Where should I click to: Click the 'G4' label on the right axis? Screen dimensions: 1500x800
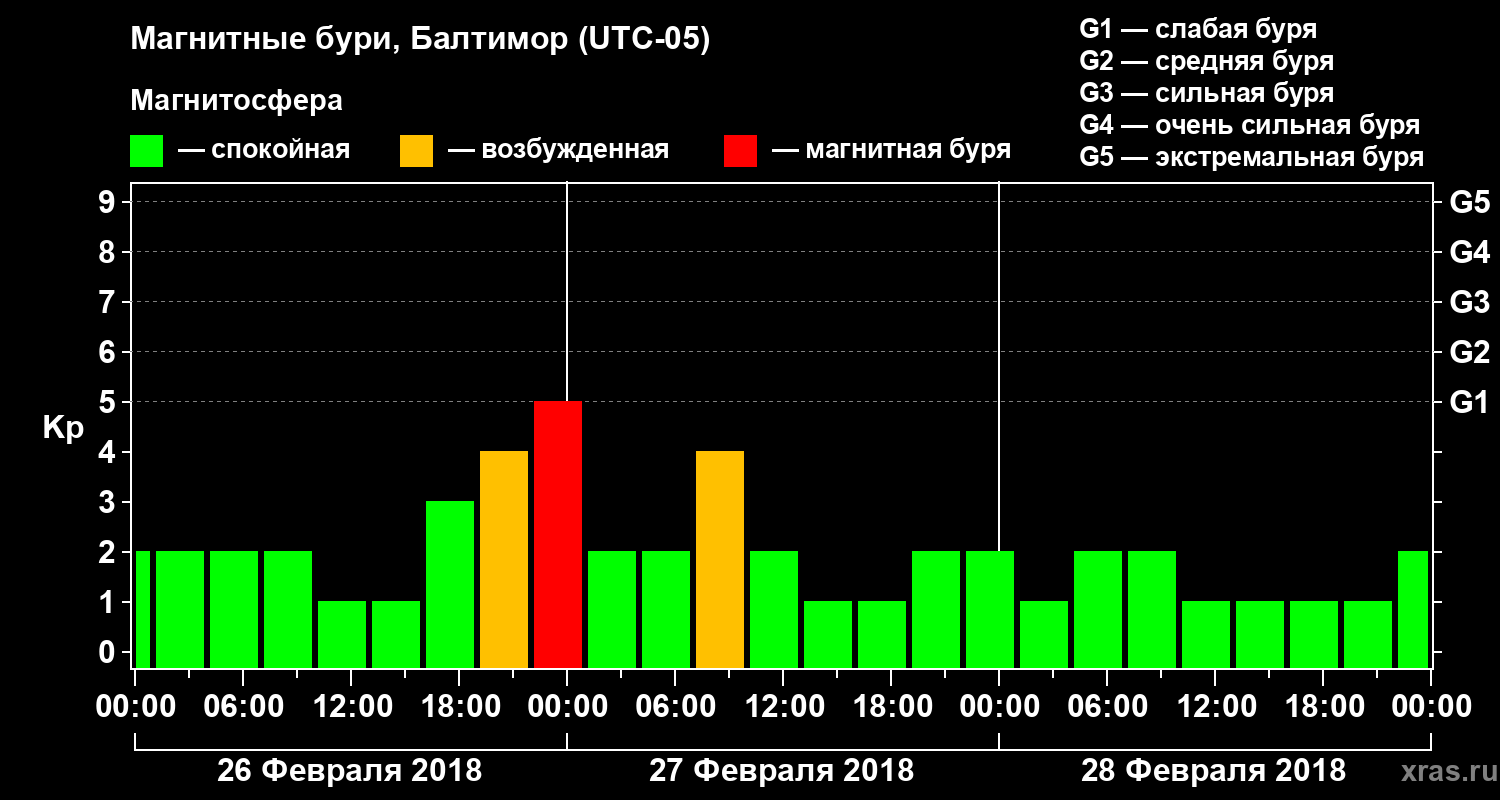[1469, 252]
